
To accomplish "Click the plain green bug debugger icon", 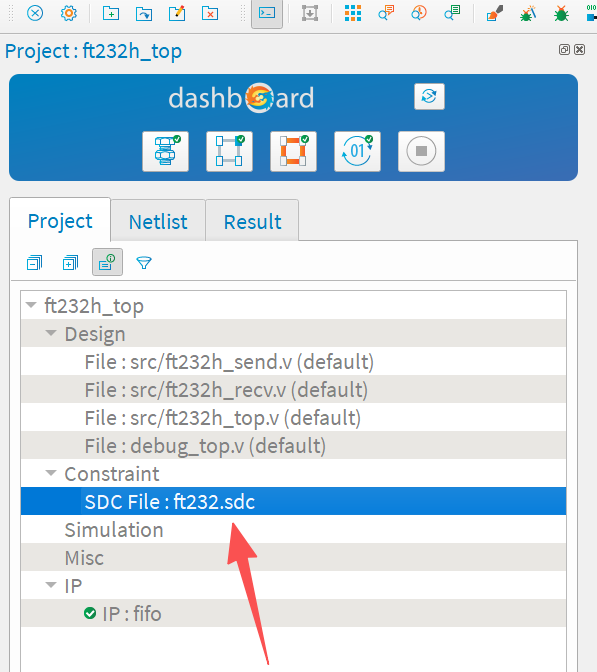I will (x=561, y=13).
